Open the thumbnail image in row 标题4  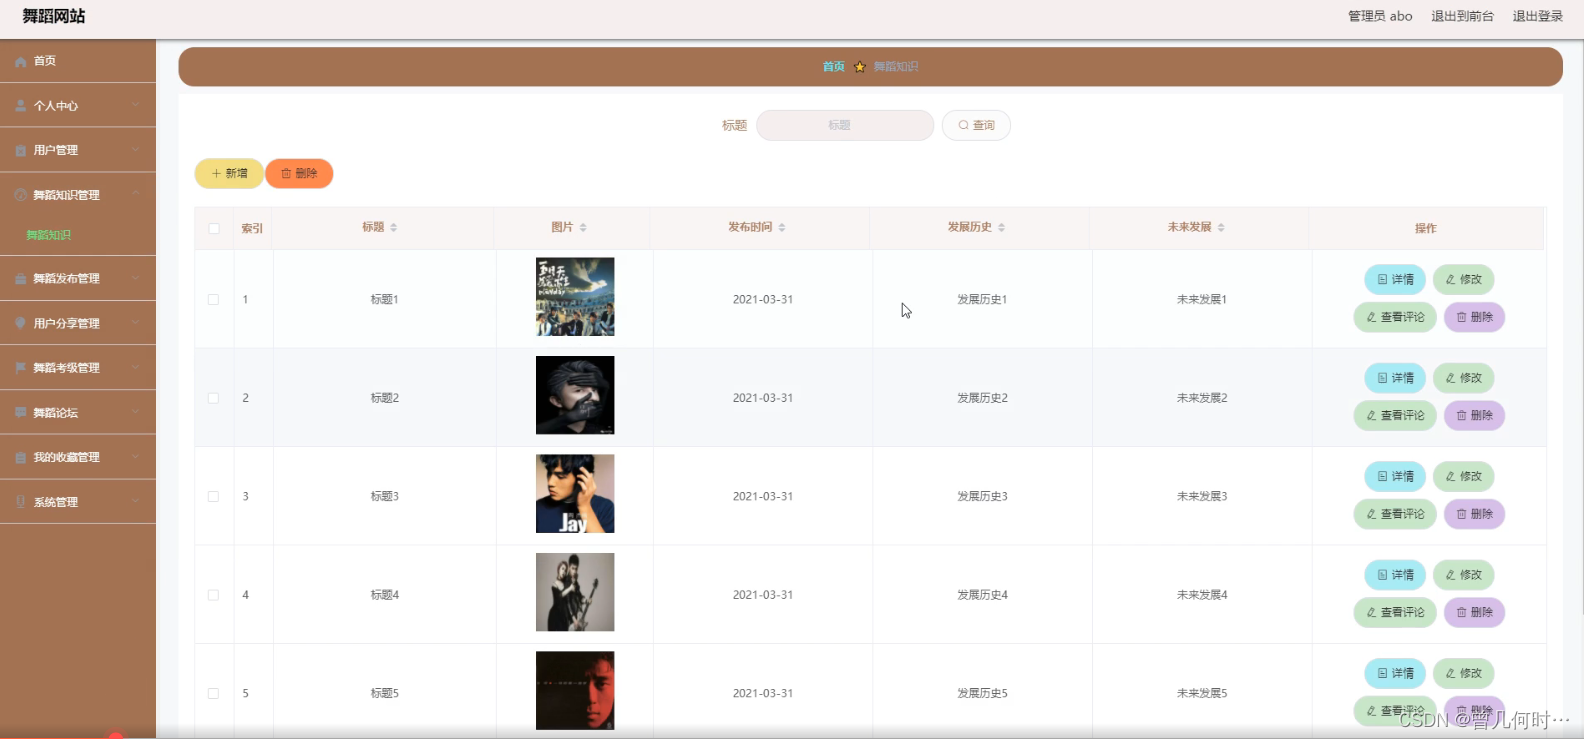(575, 592)
